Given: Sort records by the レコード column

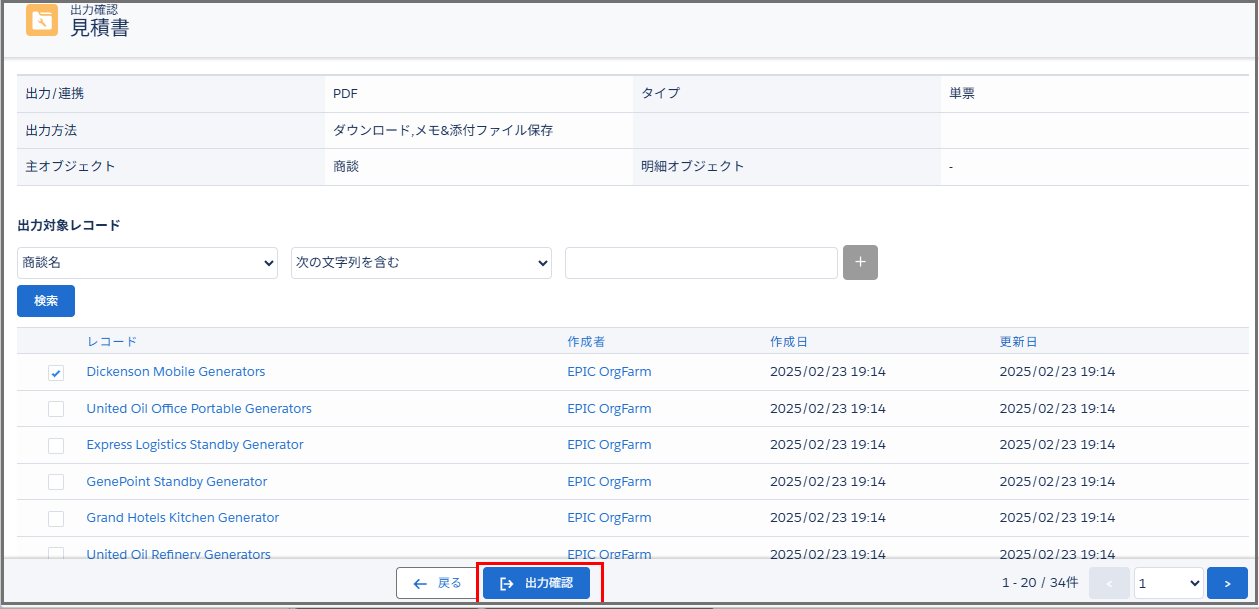Looking at the screenshot, I should coord(112,341).
